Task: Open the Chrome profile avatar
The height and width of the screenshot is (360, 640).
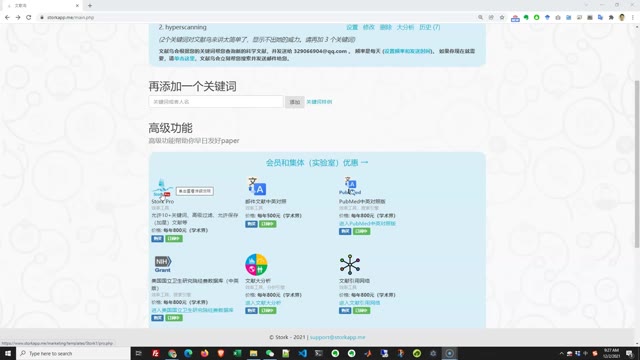Action: pyautogui.click(x=622, y=18)
